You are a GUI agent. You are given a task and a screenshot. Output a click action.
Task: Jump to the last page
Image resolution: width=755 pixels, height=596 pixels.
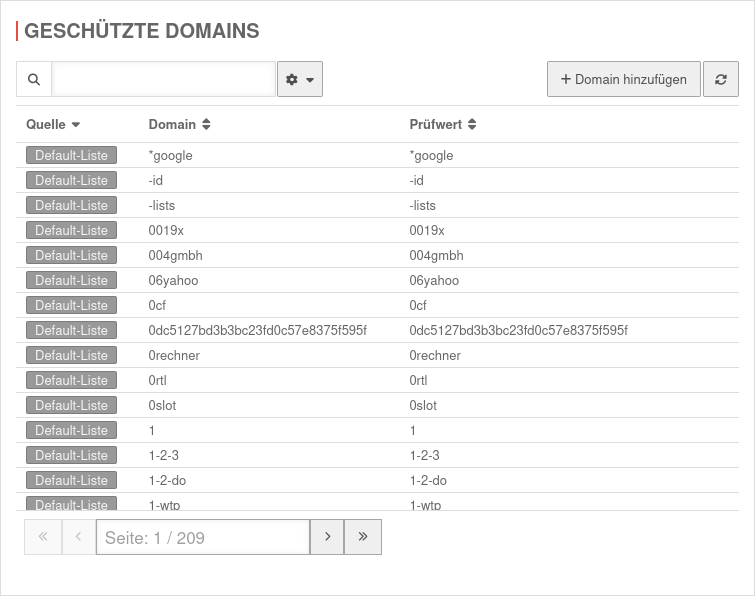pyautogui.click(x=362, y=537)
